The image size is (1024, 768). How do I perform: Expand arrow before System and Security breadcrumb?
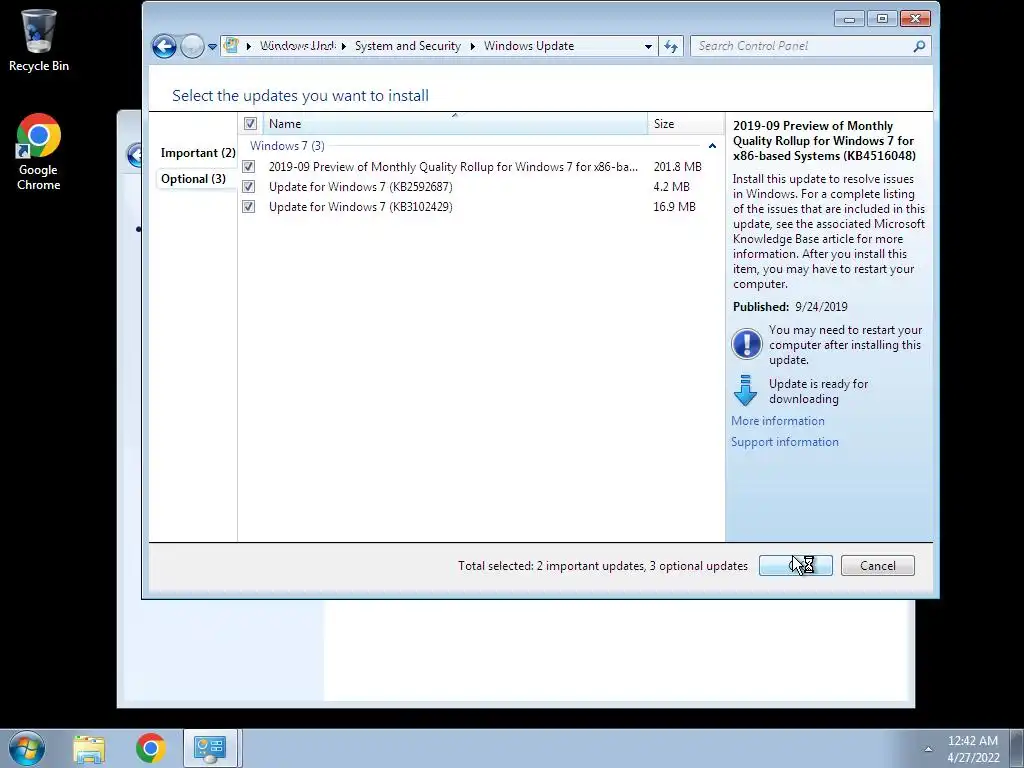pos(344,46)
